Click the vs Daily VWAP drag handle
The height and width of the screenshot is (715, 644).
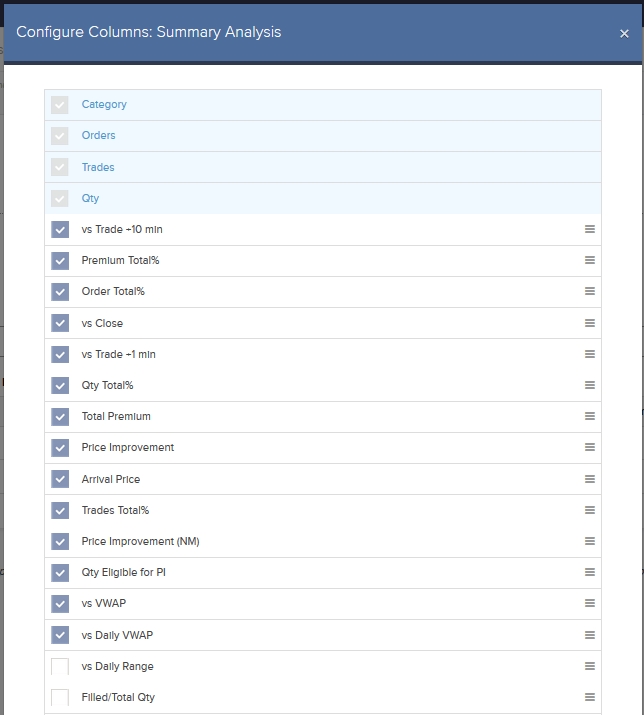pos(590,635)
